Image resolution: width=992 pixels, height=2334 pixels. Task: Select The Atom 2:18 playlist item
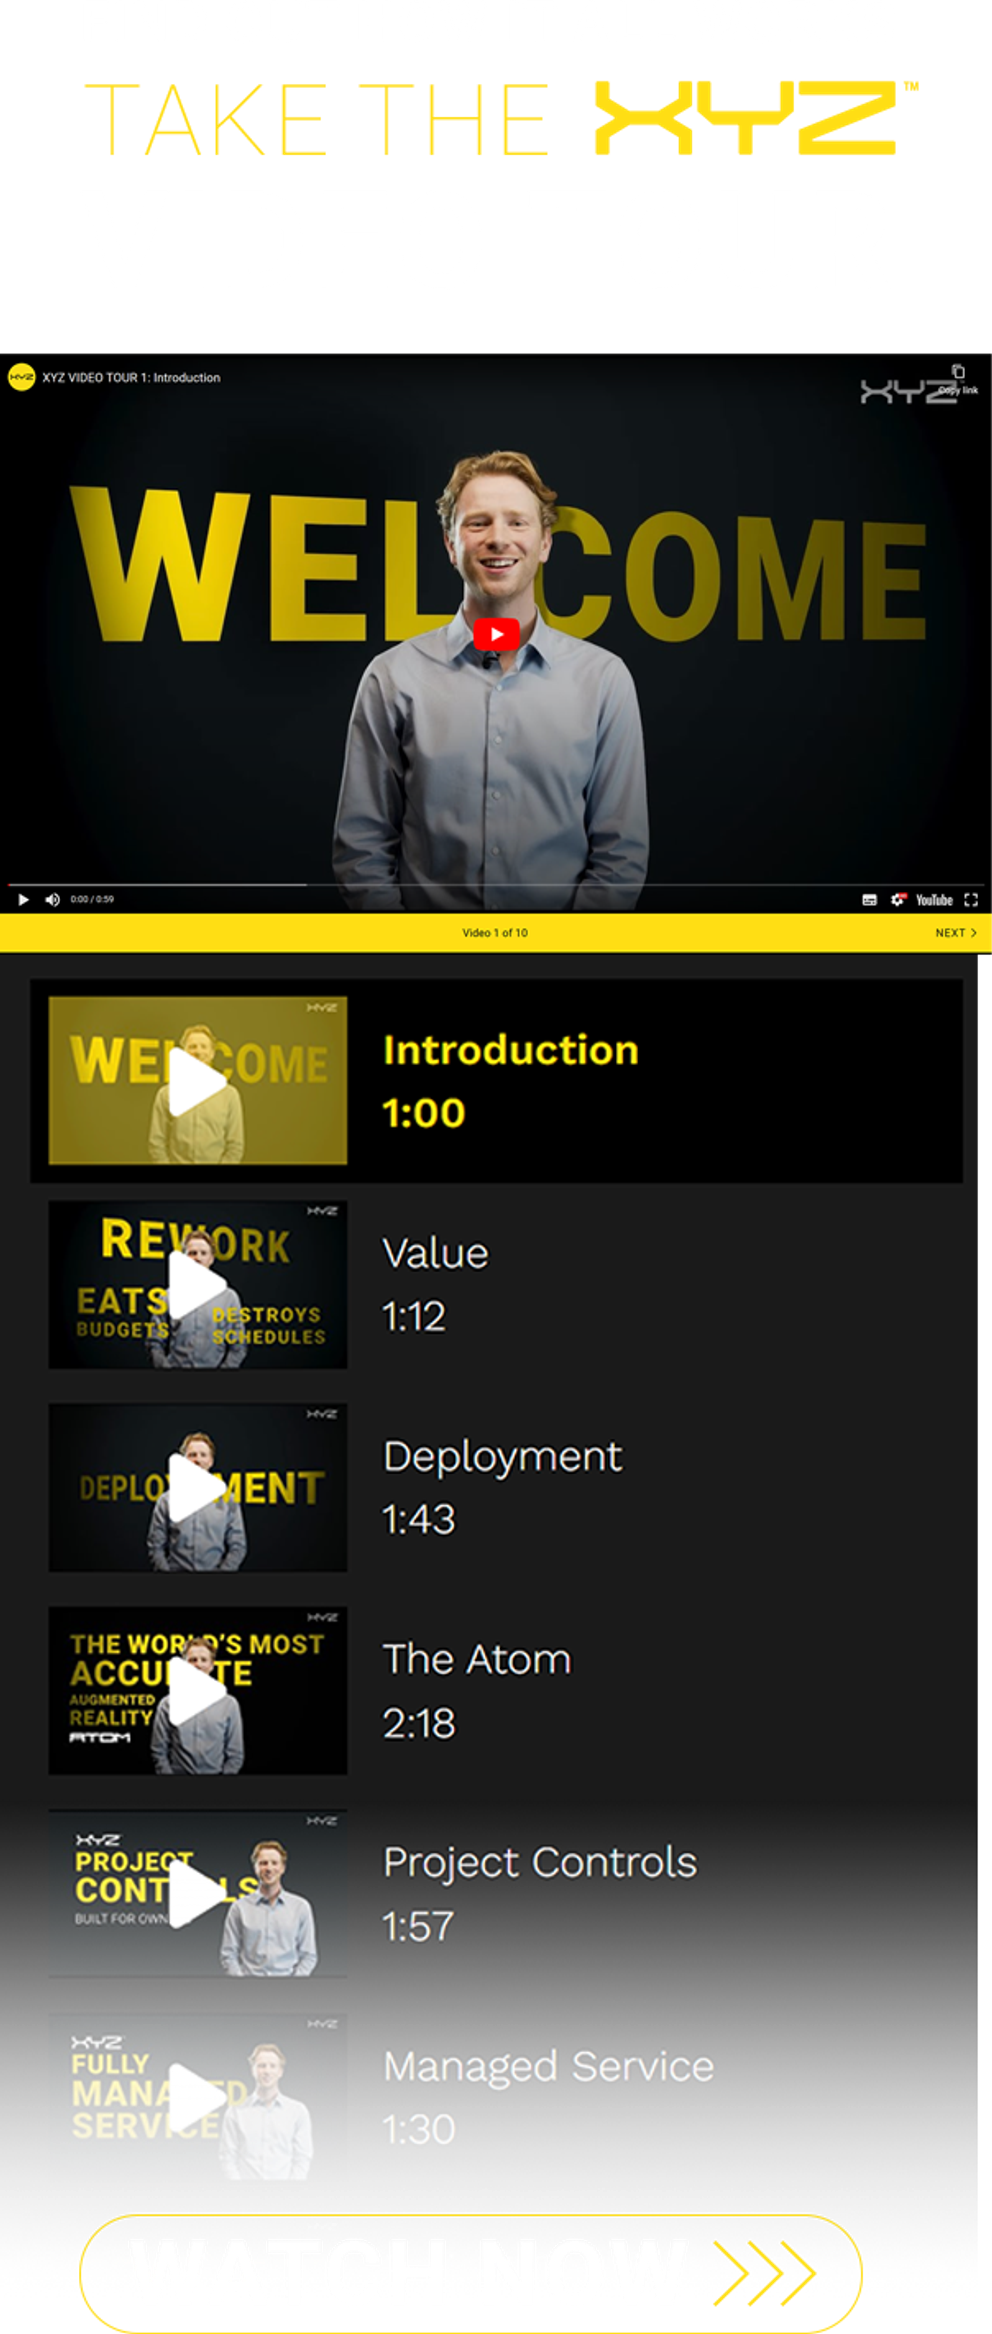pos(497,1690)
